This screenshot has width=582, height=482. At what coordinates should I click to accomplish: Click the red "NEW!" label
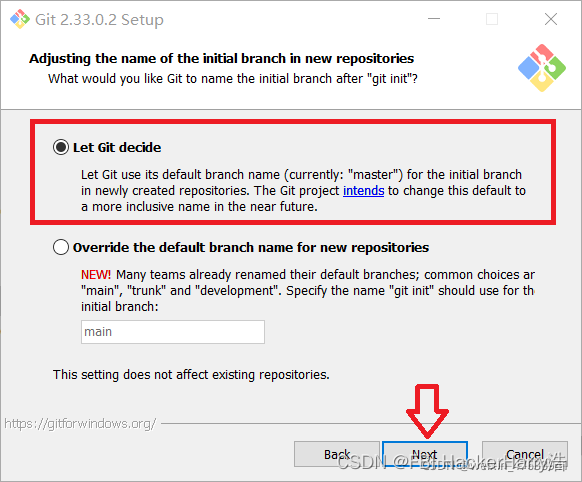[96, 275]
